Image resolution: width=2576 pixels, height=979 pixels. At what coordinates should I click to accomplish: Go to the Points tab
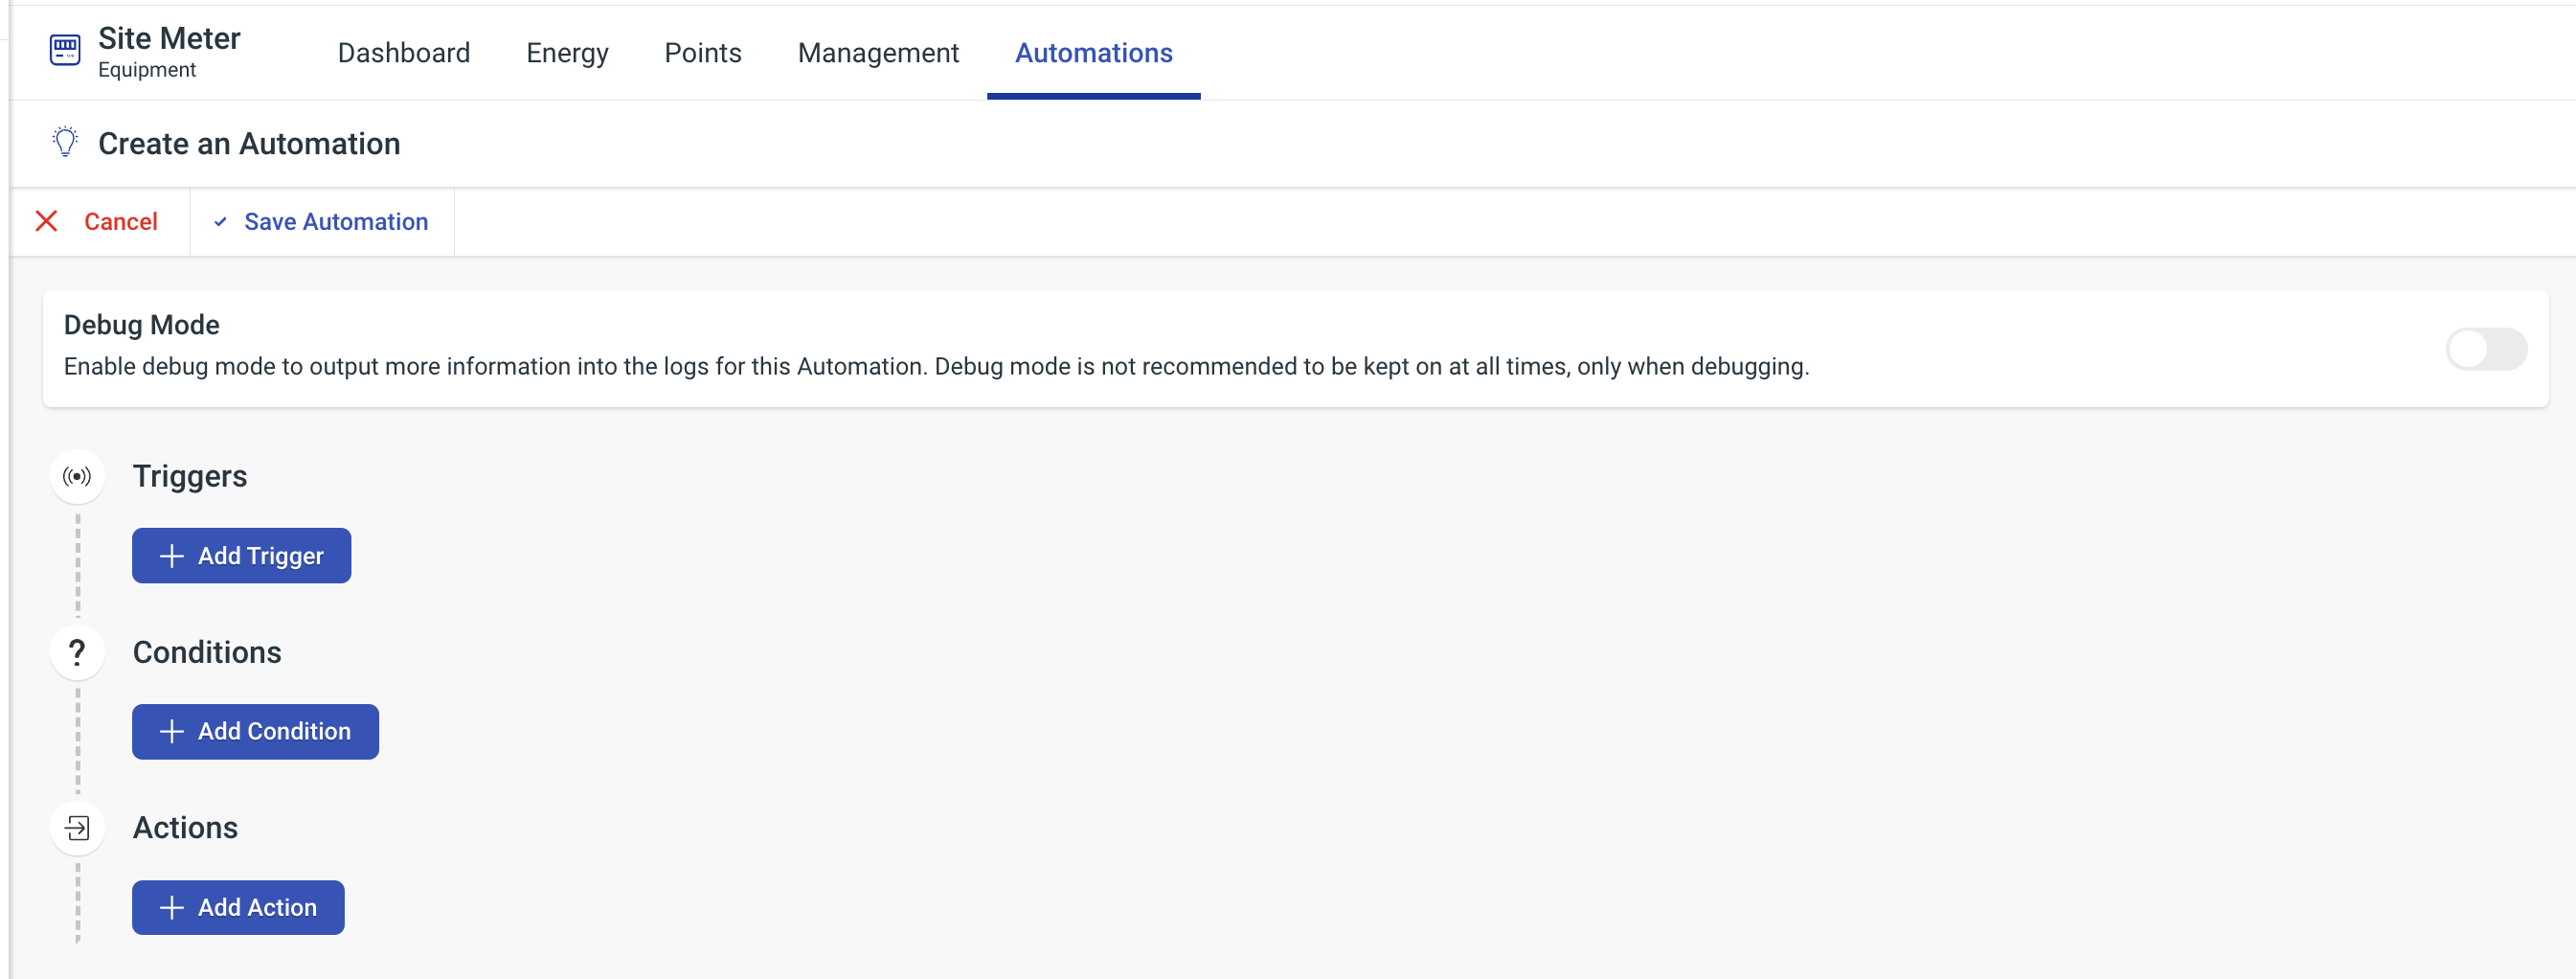tap(703, 53)
